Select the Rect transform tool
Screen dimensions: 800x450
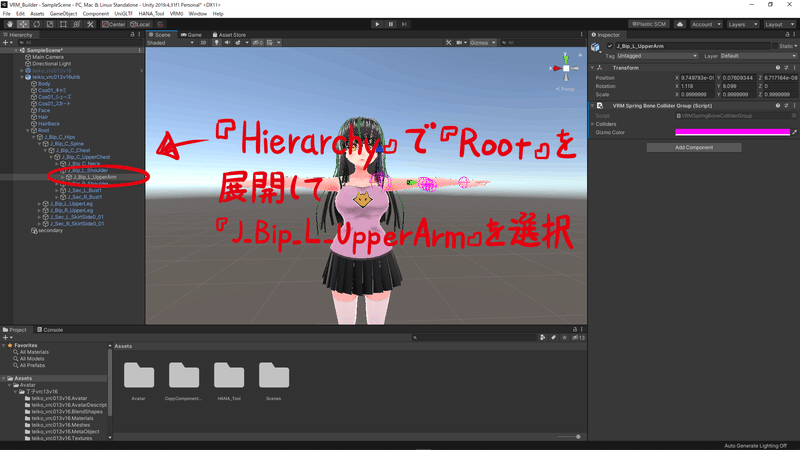[x=63, y=24]
